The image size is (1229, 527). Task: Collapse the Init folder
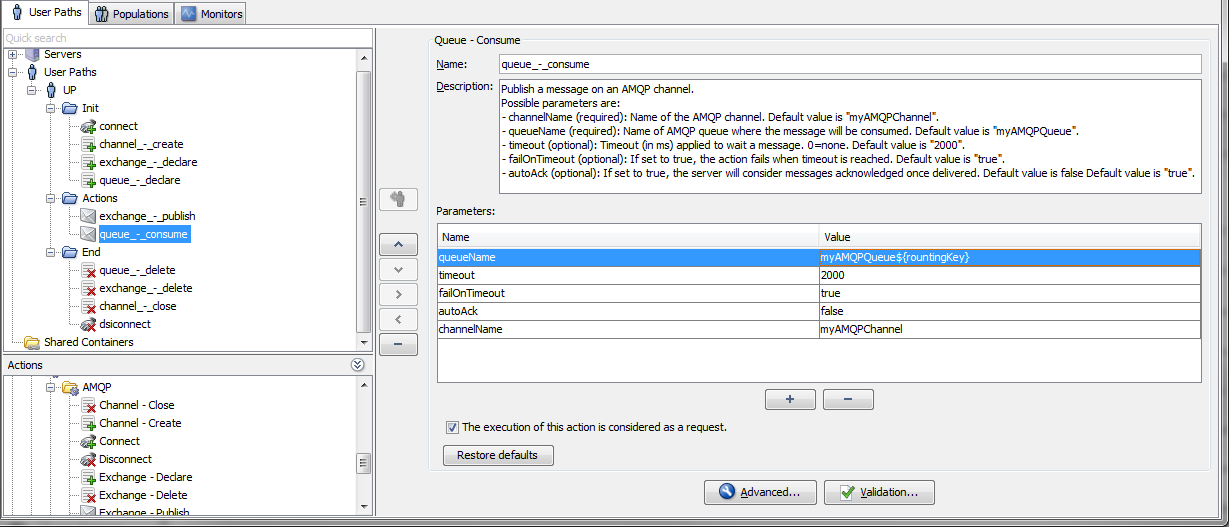(x=51, y=108)
